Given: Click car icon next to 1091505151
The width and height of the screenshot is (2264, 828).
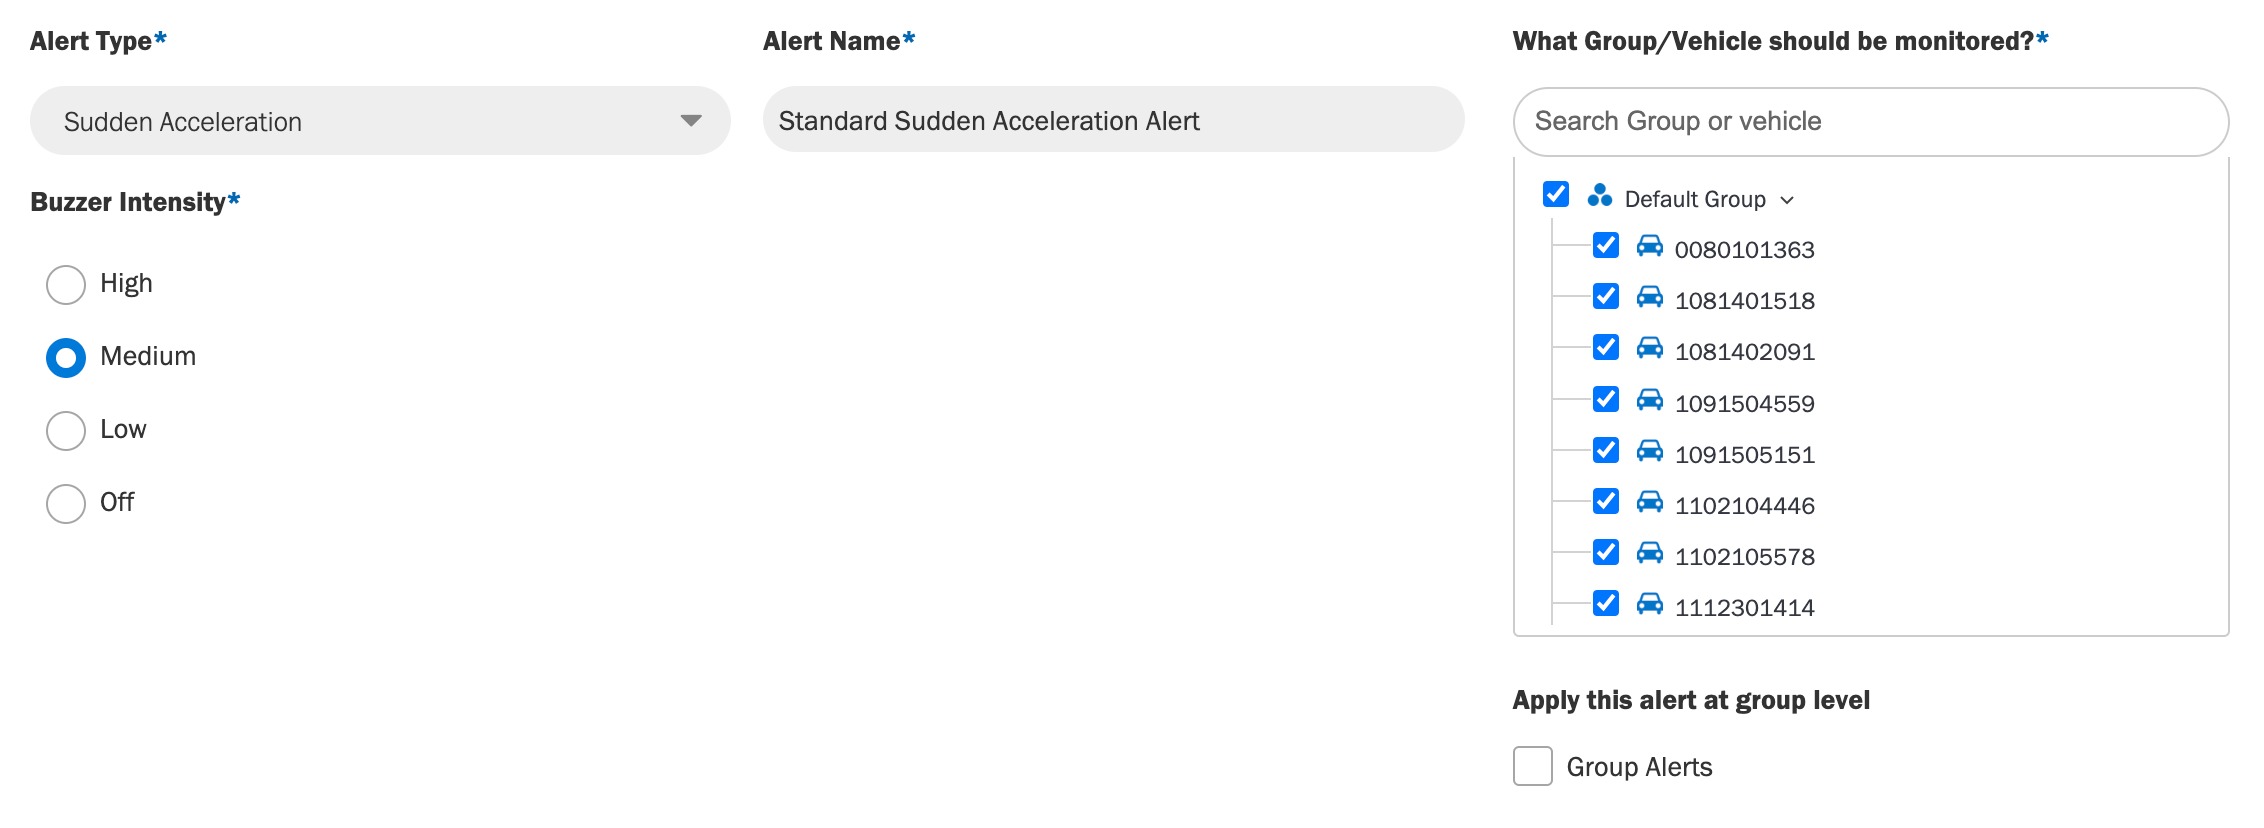Looking at the screenshot, I should 1649,451.
